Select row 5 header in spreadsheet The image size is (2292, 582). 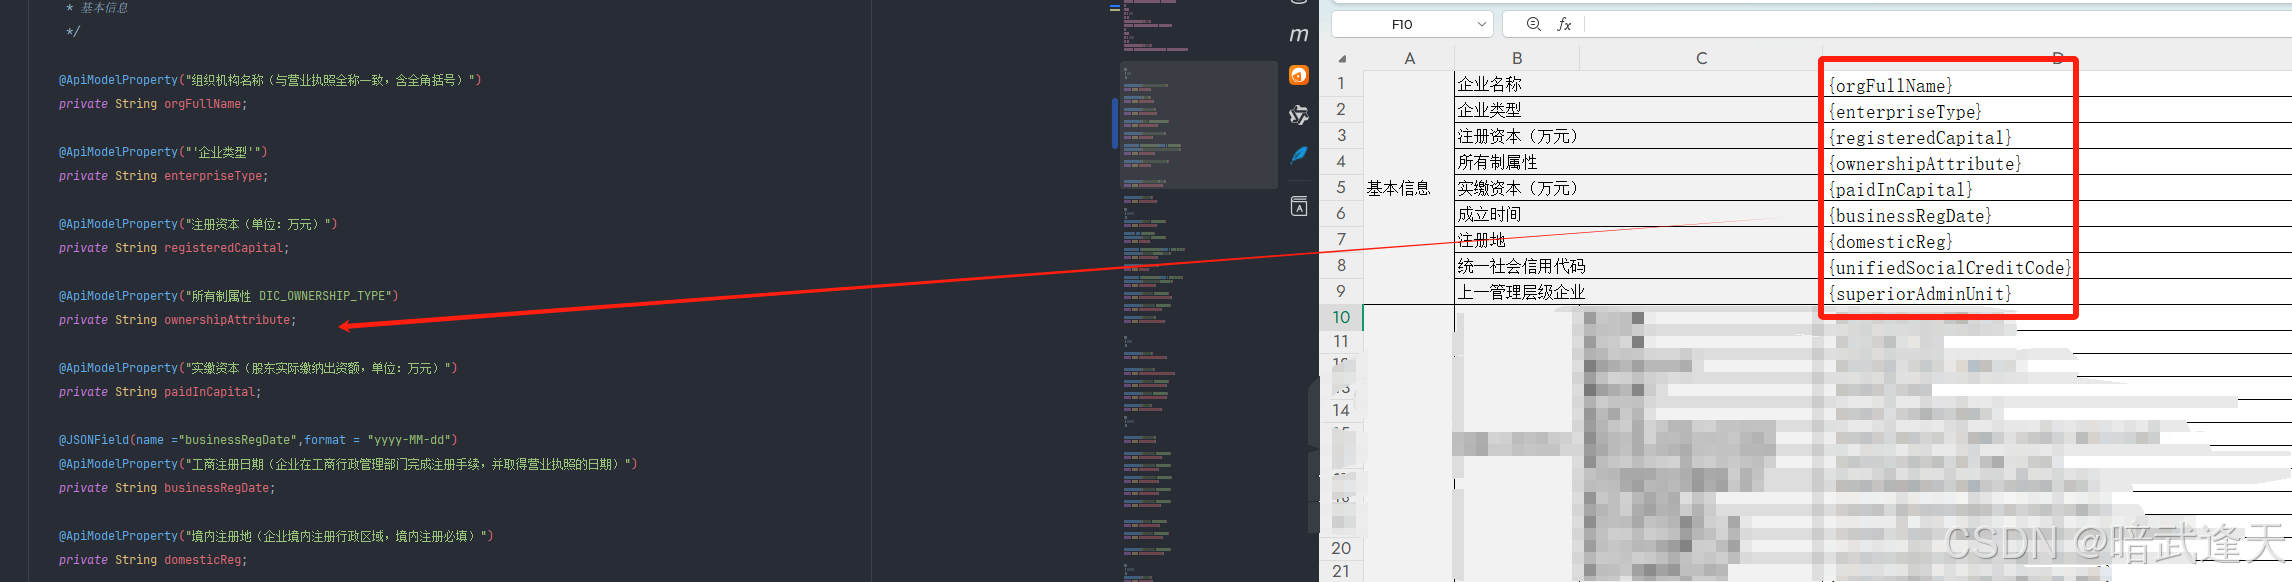(1341, 187)
